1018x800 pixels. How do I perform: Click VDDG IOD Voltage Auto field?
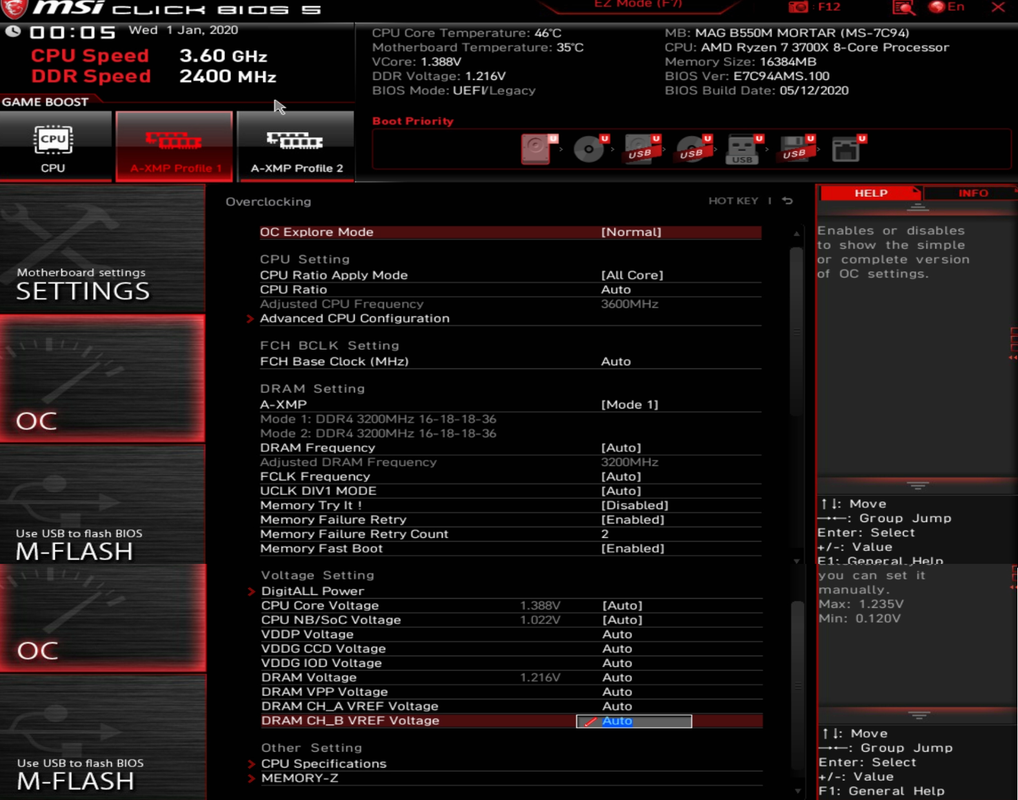617,662
